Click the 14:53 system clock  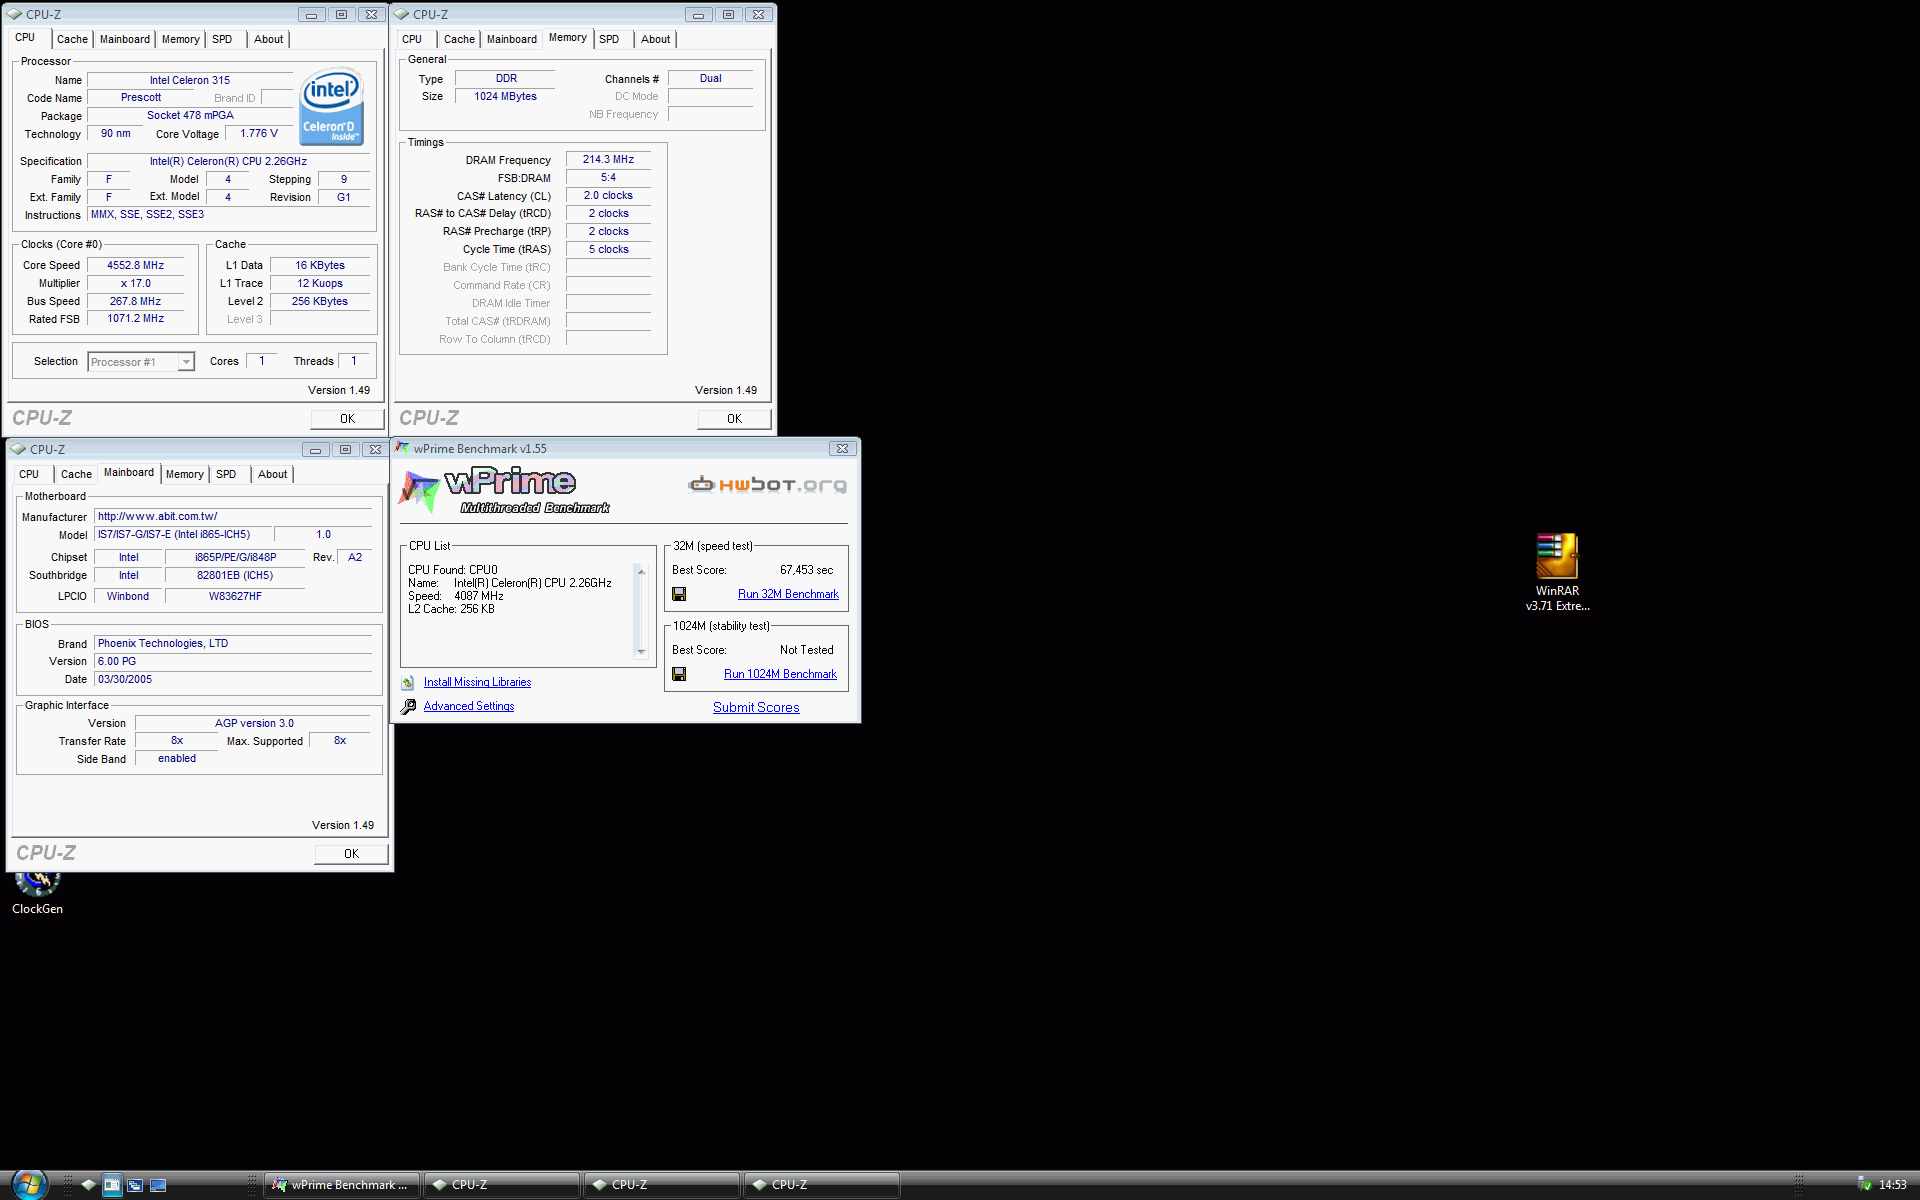[1892, 1185]
